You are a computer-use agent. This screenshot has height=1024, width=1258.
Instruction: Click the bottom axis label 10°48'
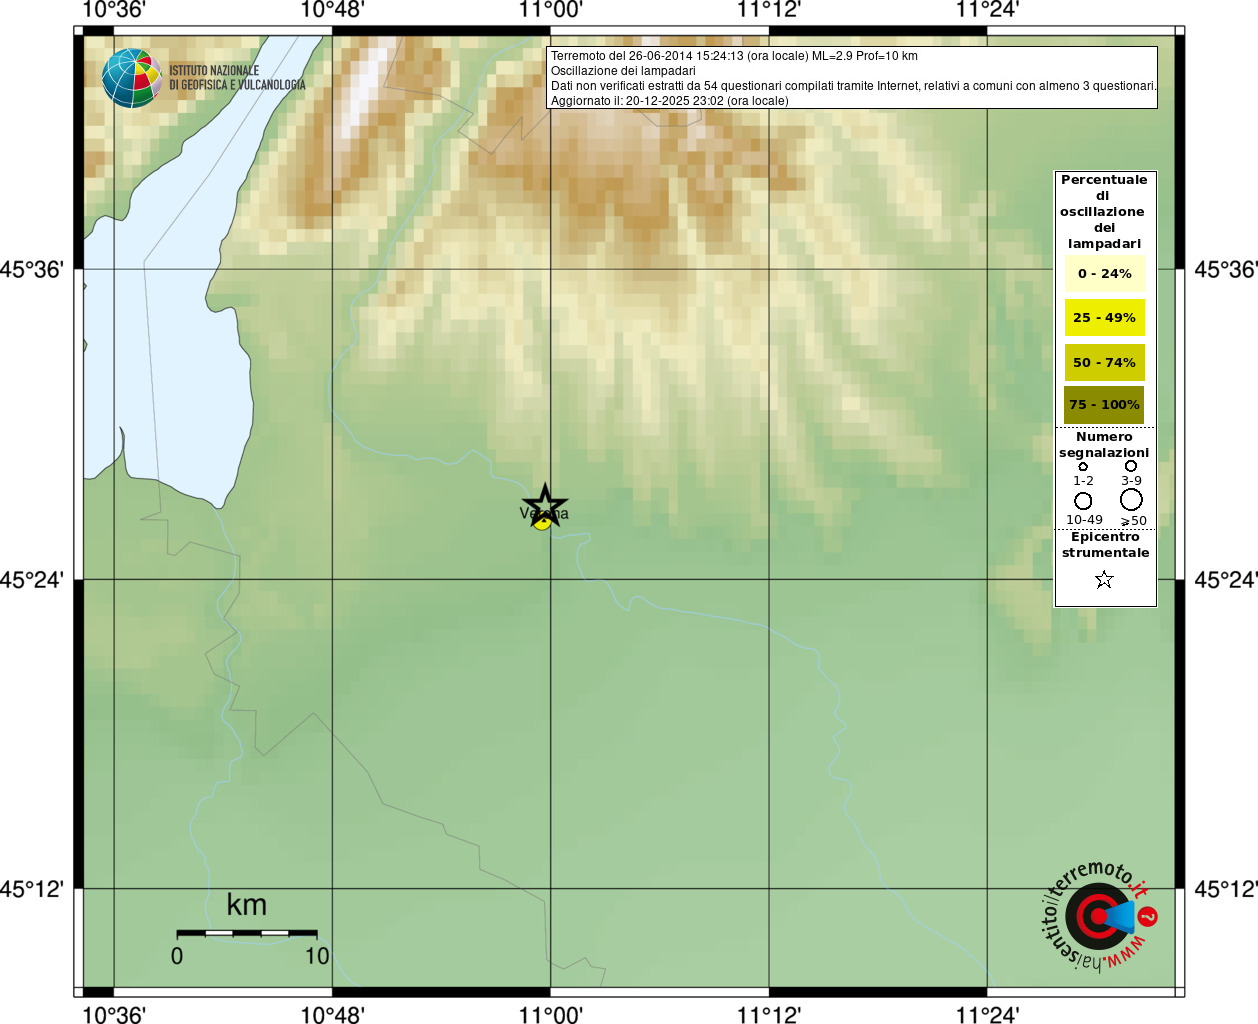[x=332, y=1014]
